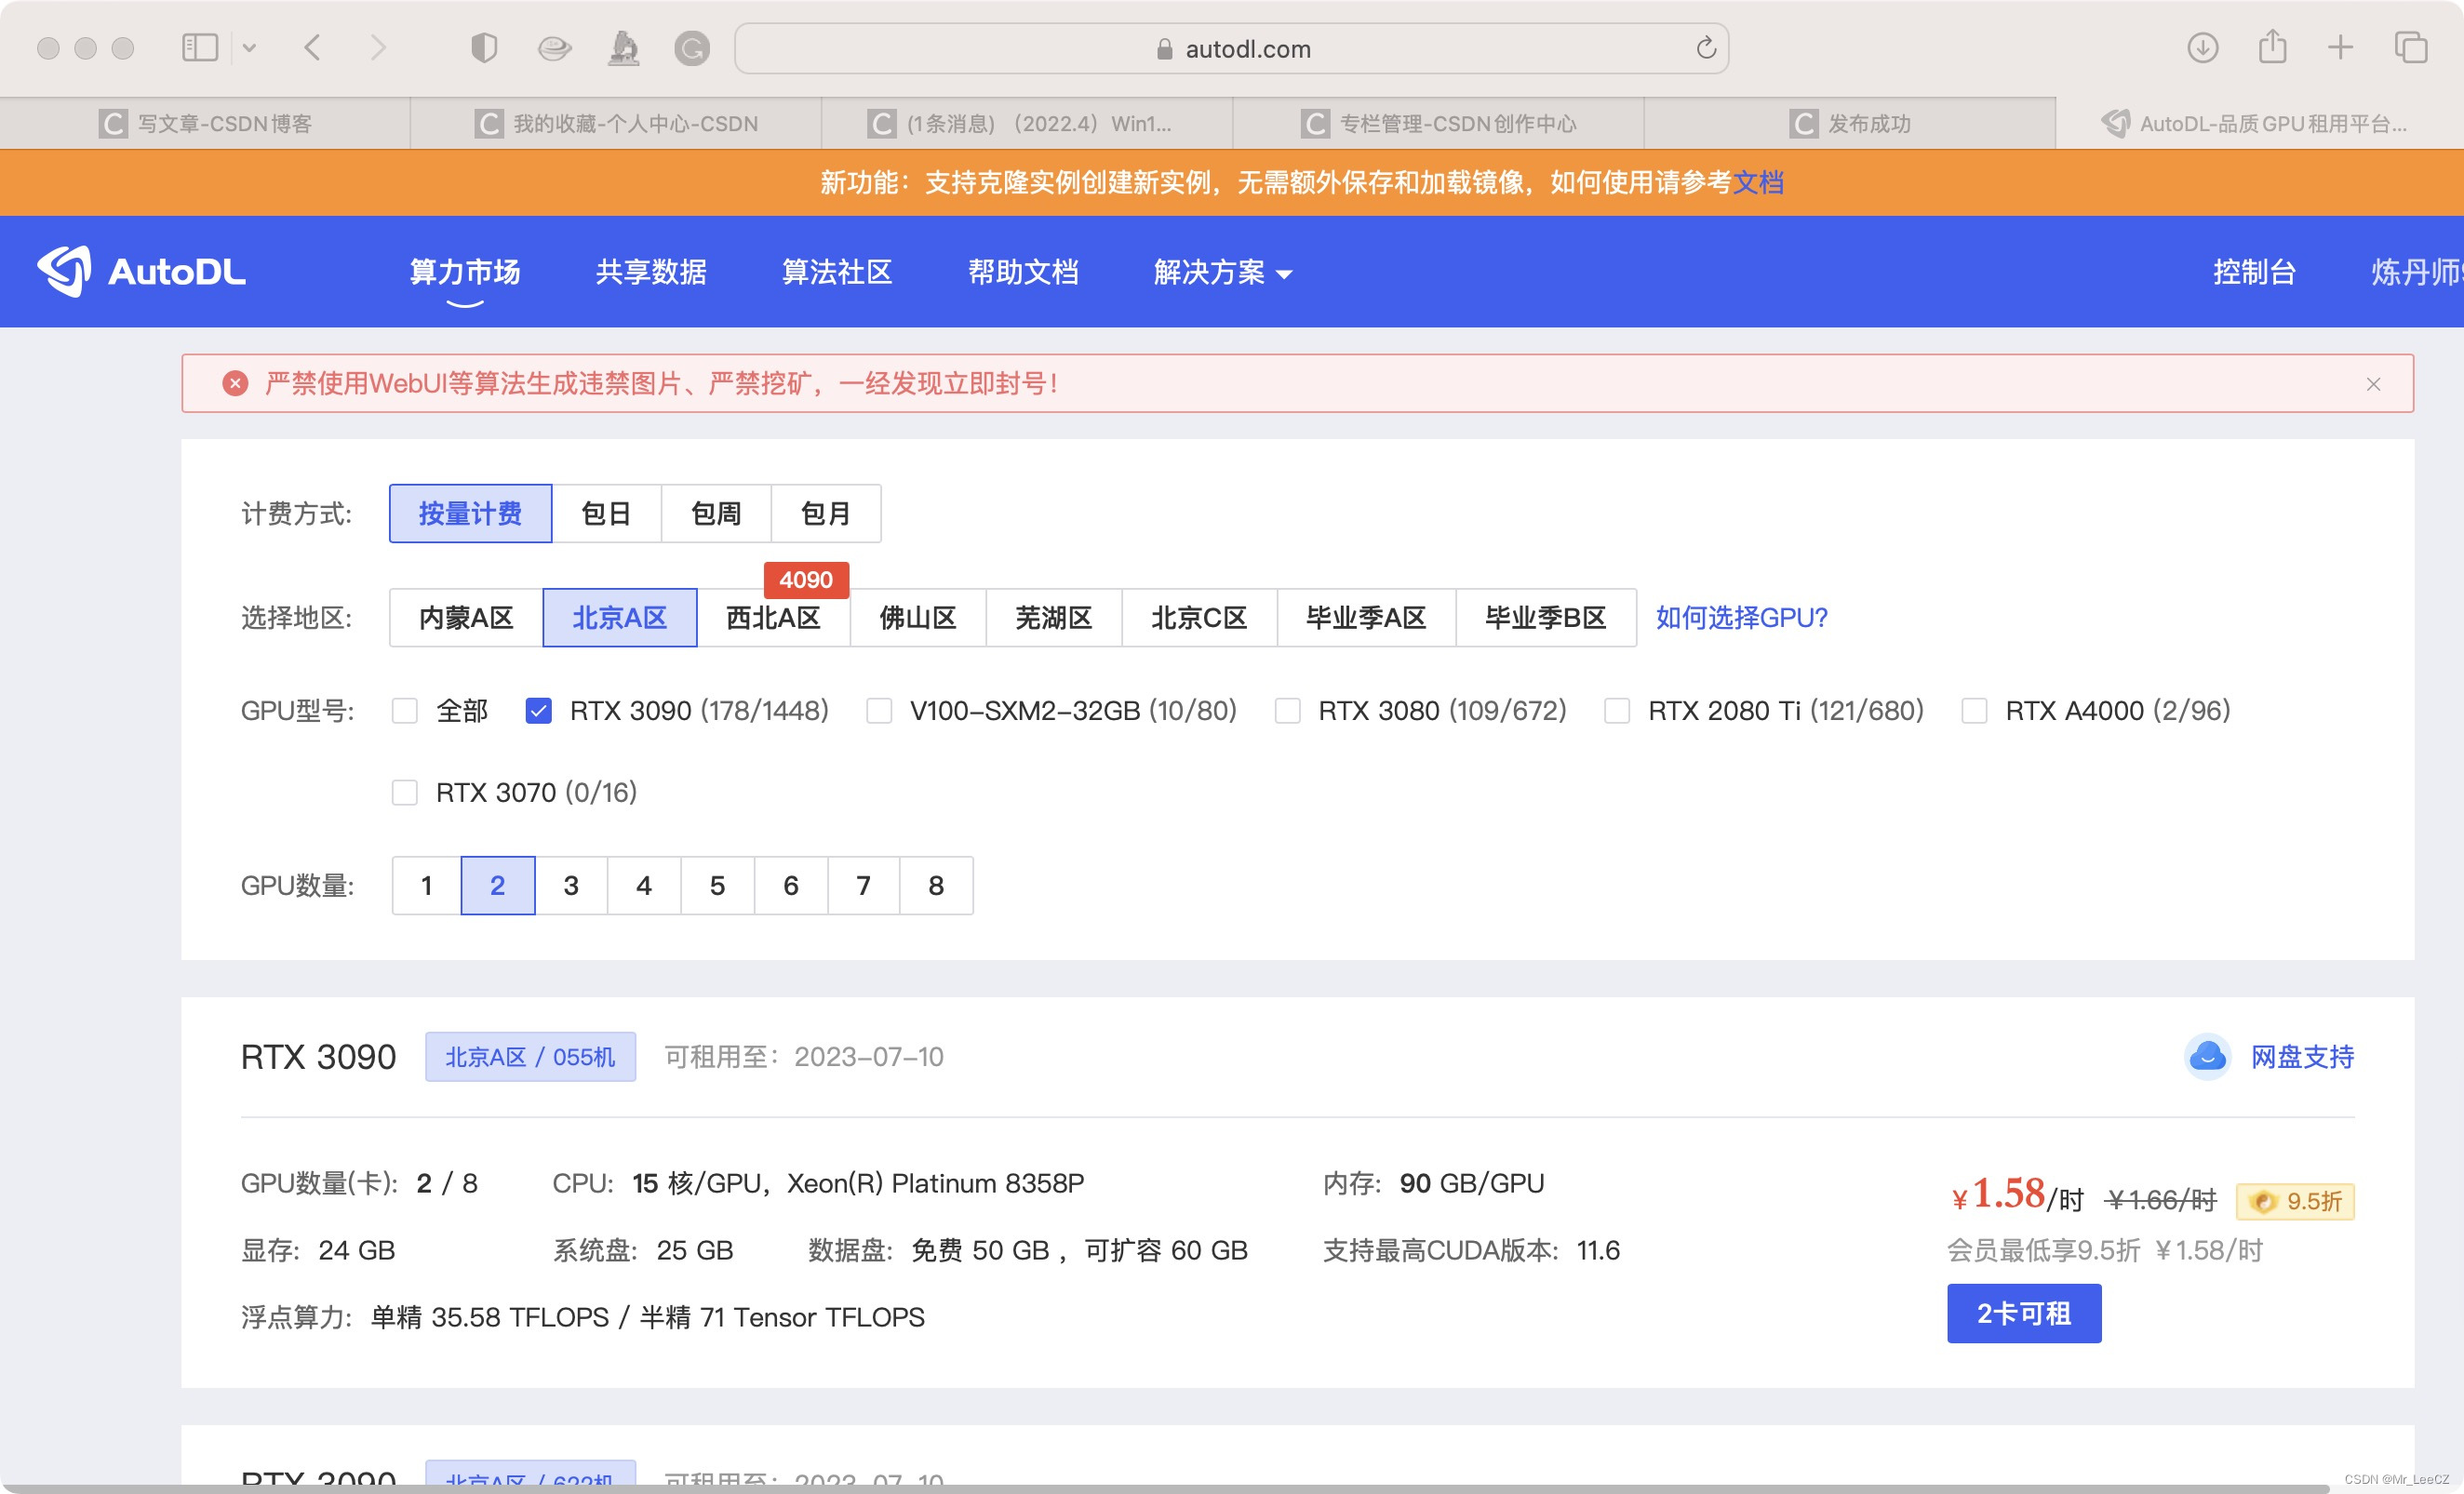
Task: Open the 如何选择GPU? help link
Action: [x=1741, y=617]
